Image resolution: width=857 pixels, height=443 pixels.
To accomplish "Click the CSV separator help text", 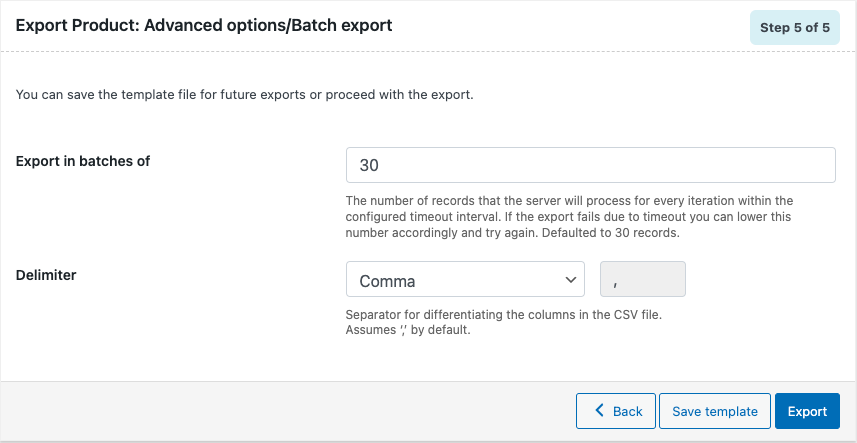I will click(x=504, y=316).
